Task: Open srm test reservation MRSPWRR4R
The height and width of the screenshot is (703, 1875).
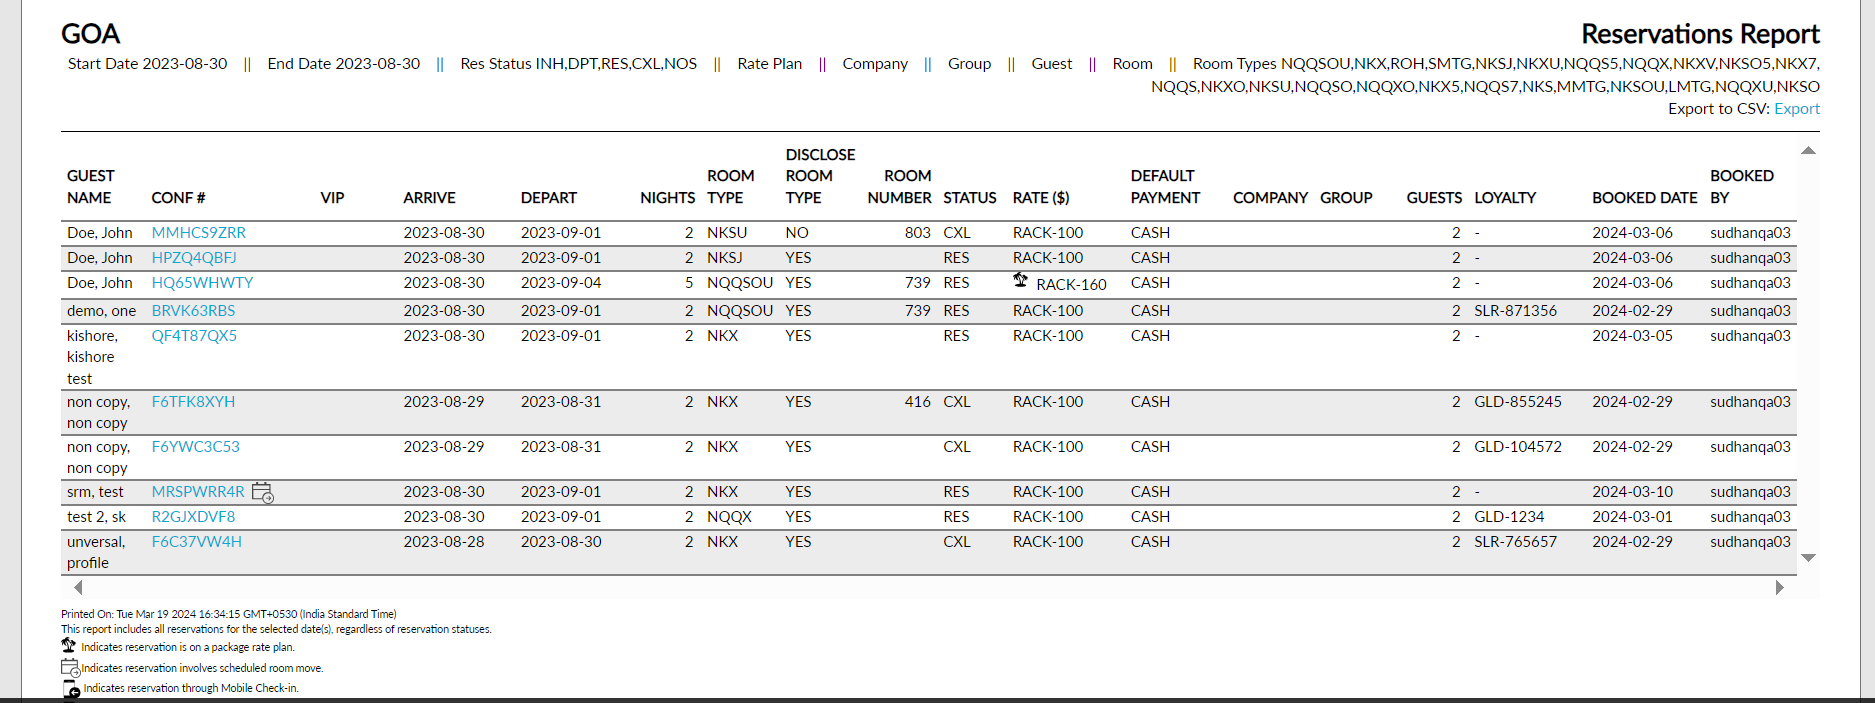Action: (x=198, y=492)
